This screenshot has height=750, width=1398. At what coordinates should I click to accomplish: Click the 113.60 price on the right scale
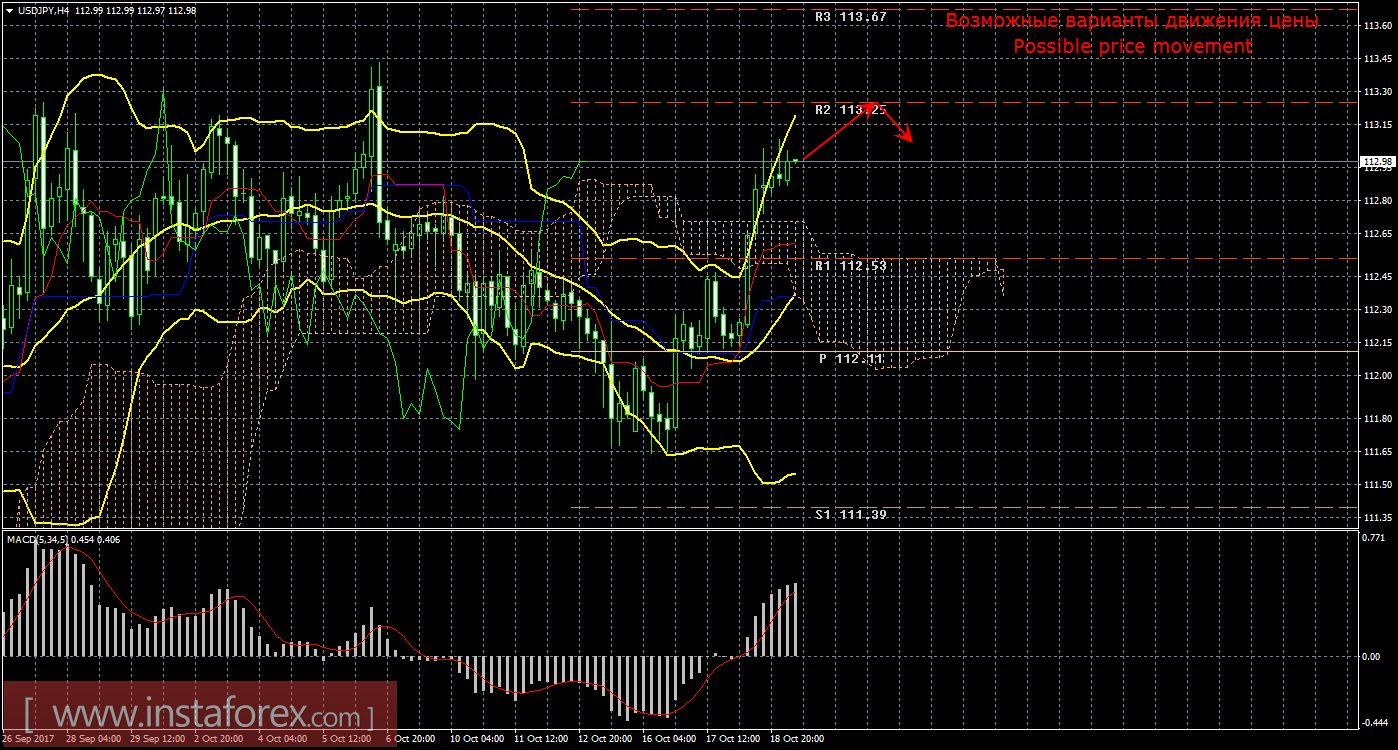(1377, 26)
